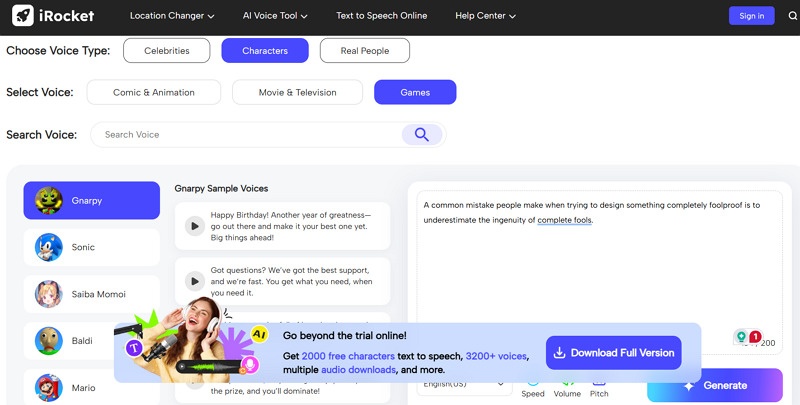Click Download Full Version button
Screen dimensions: 800x405
coord(614,353)
